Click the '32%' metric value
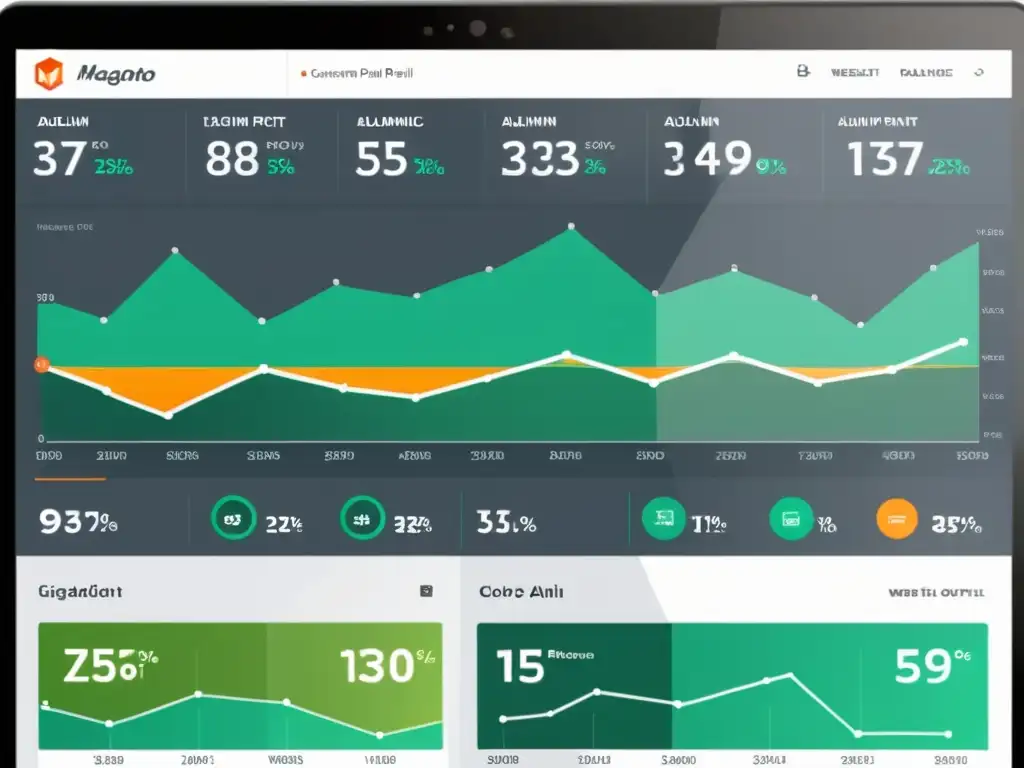The image size is (1024, 768). pyautogui.click(x=413, y=524)
